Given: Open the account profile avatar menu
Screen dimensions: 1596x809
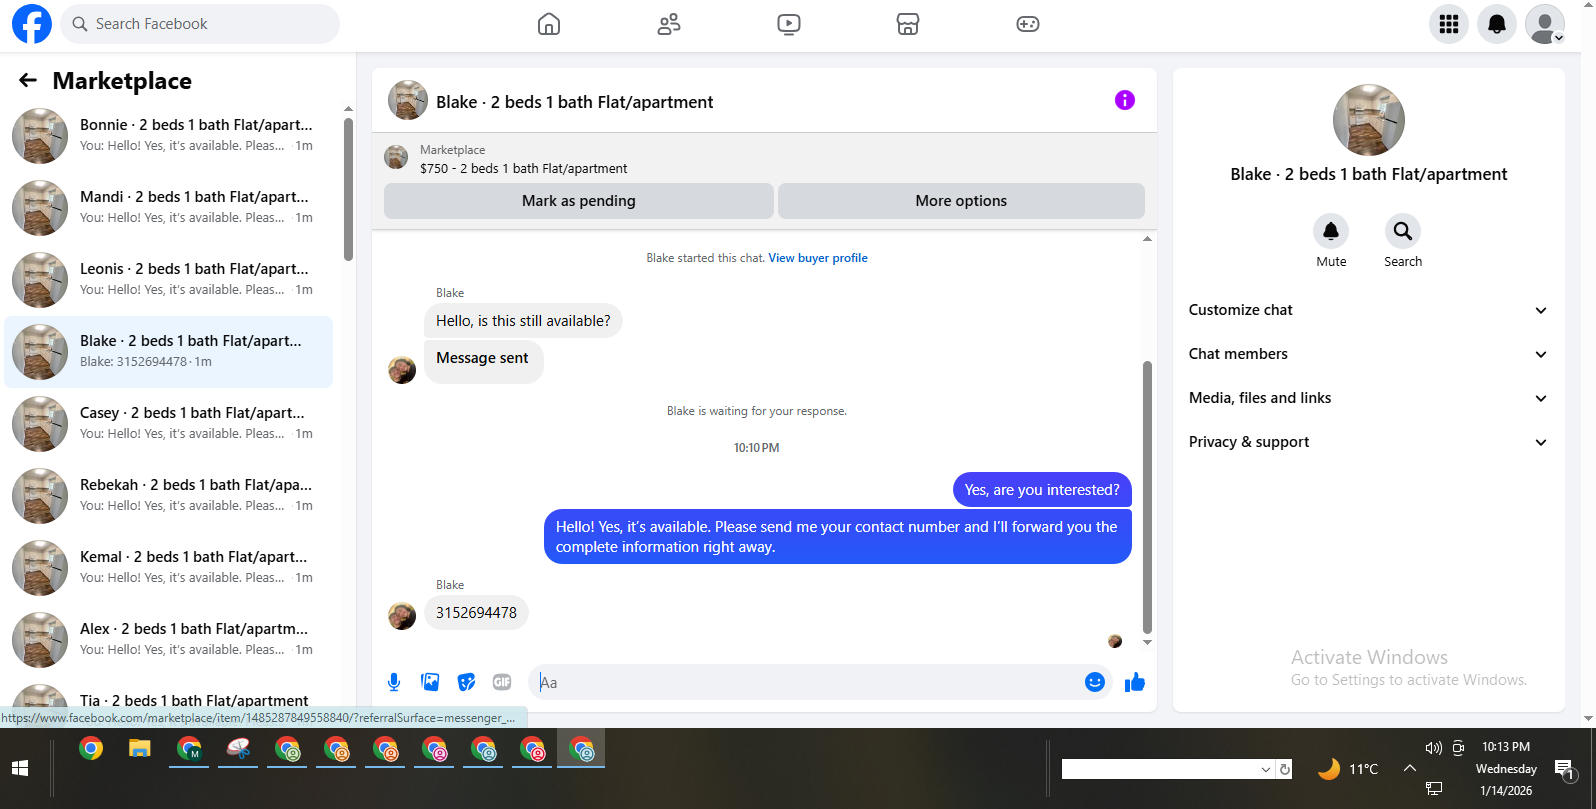Looking at the screenshot, I should tap(1545, 24).
